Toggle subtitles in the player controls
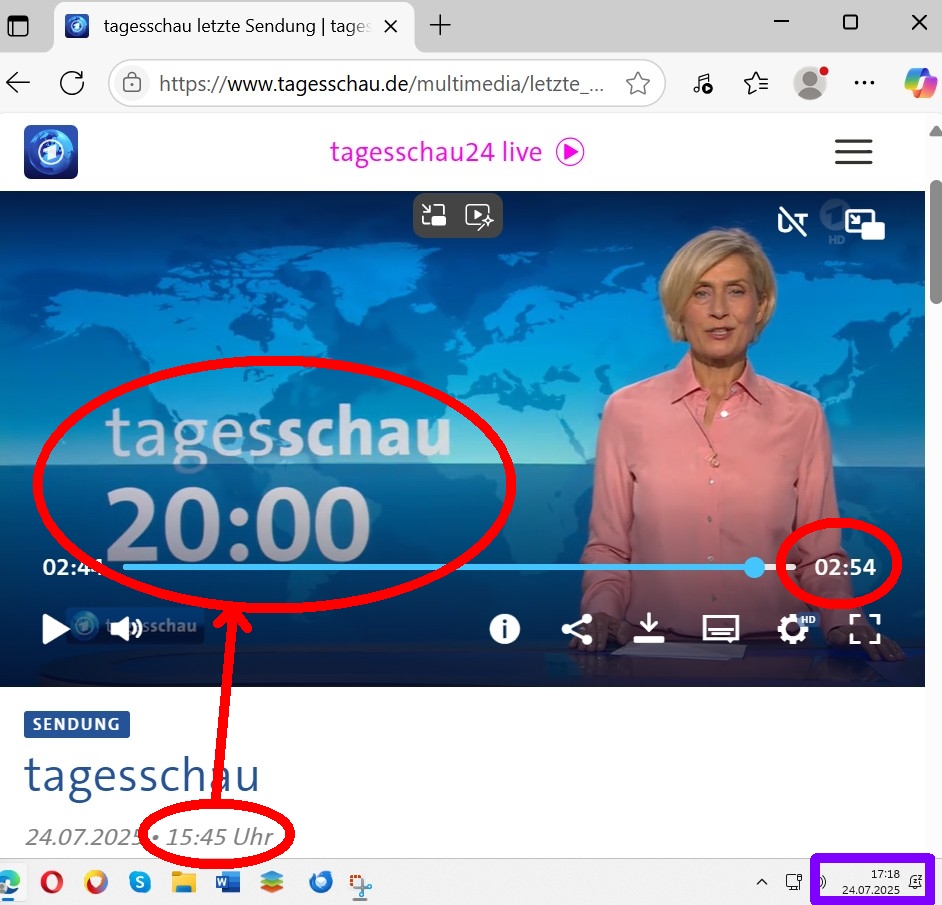Screen dimensions: 942x905 tap(720, 628)
